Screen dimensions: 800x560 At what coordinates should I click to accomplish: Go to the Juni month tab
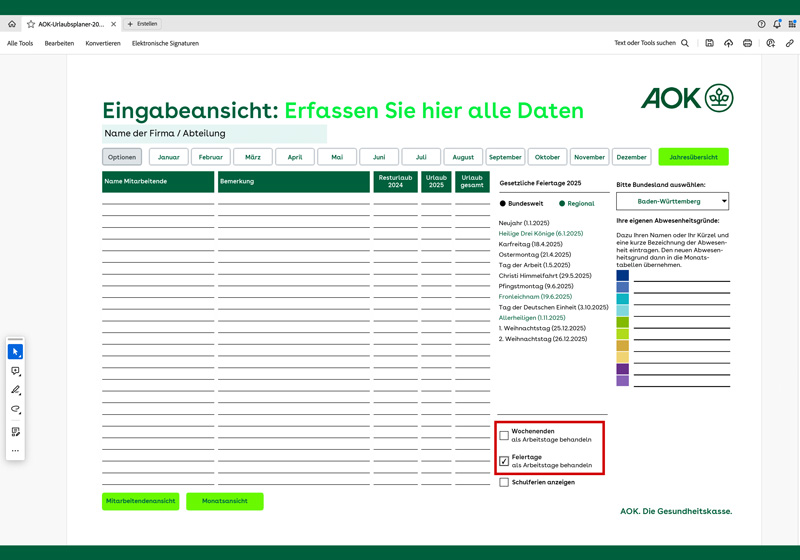pyautogui.click(x=379, y=157)
